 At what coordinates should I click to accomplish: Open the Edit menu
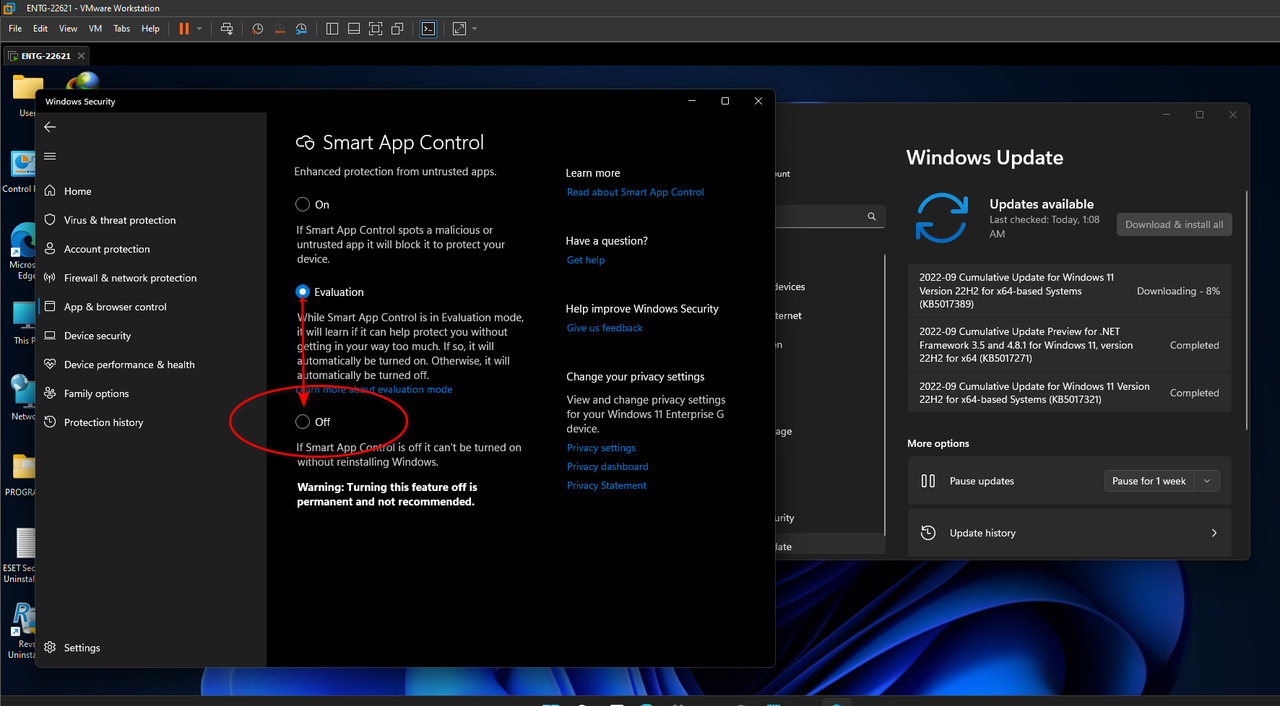click(41, 29)
